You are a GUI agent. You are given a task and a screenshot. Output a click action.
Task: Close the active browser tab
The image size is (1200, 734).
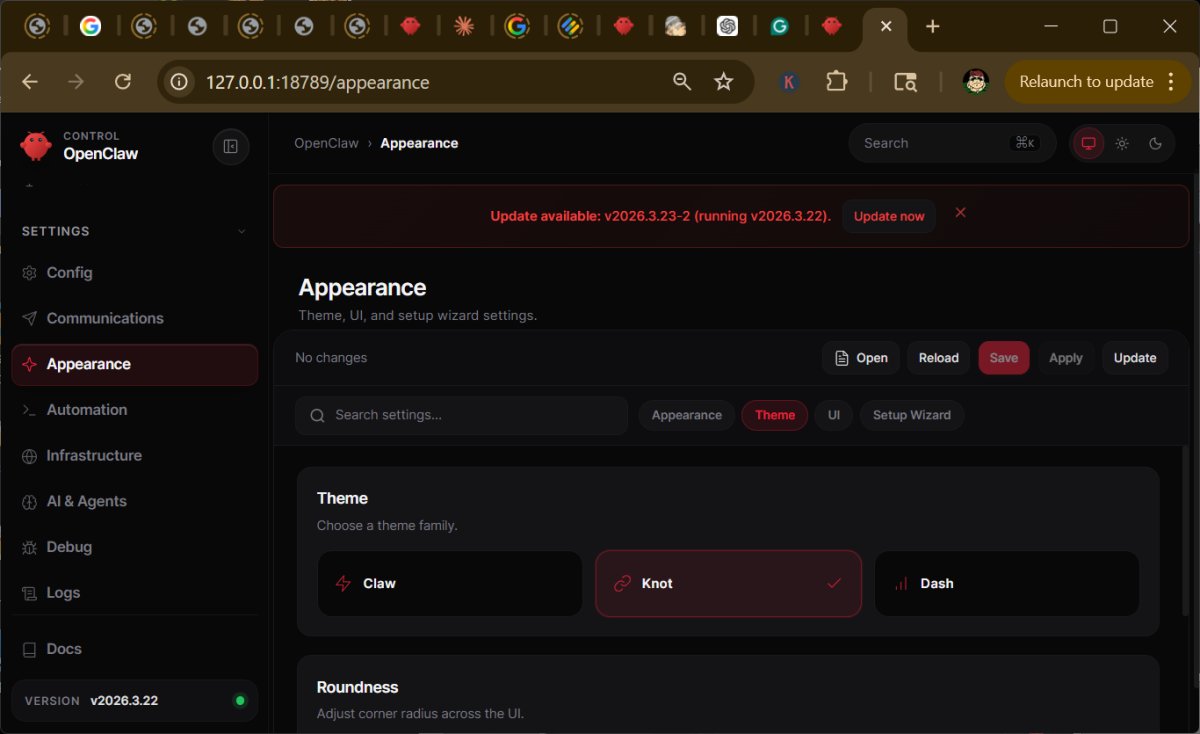[886, 27]
